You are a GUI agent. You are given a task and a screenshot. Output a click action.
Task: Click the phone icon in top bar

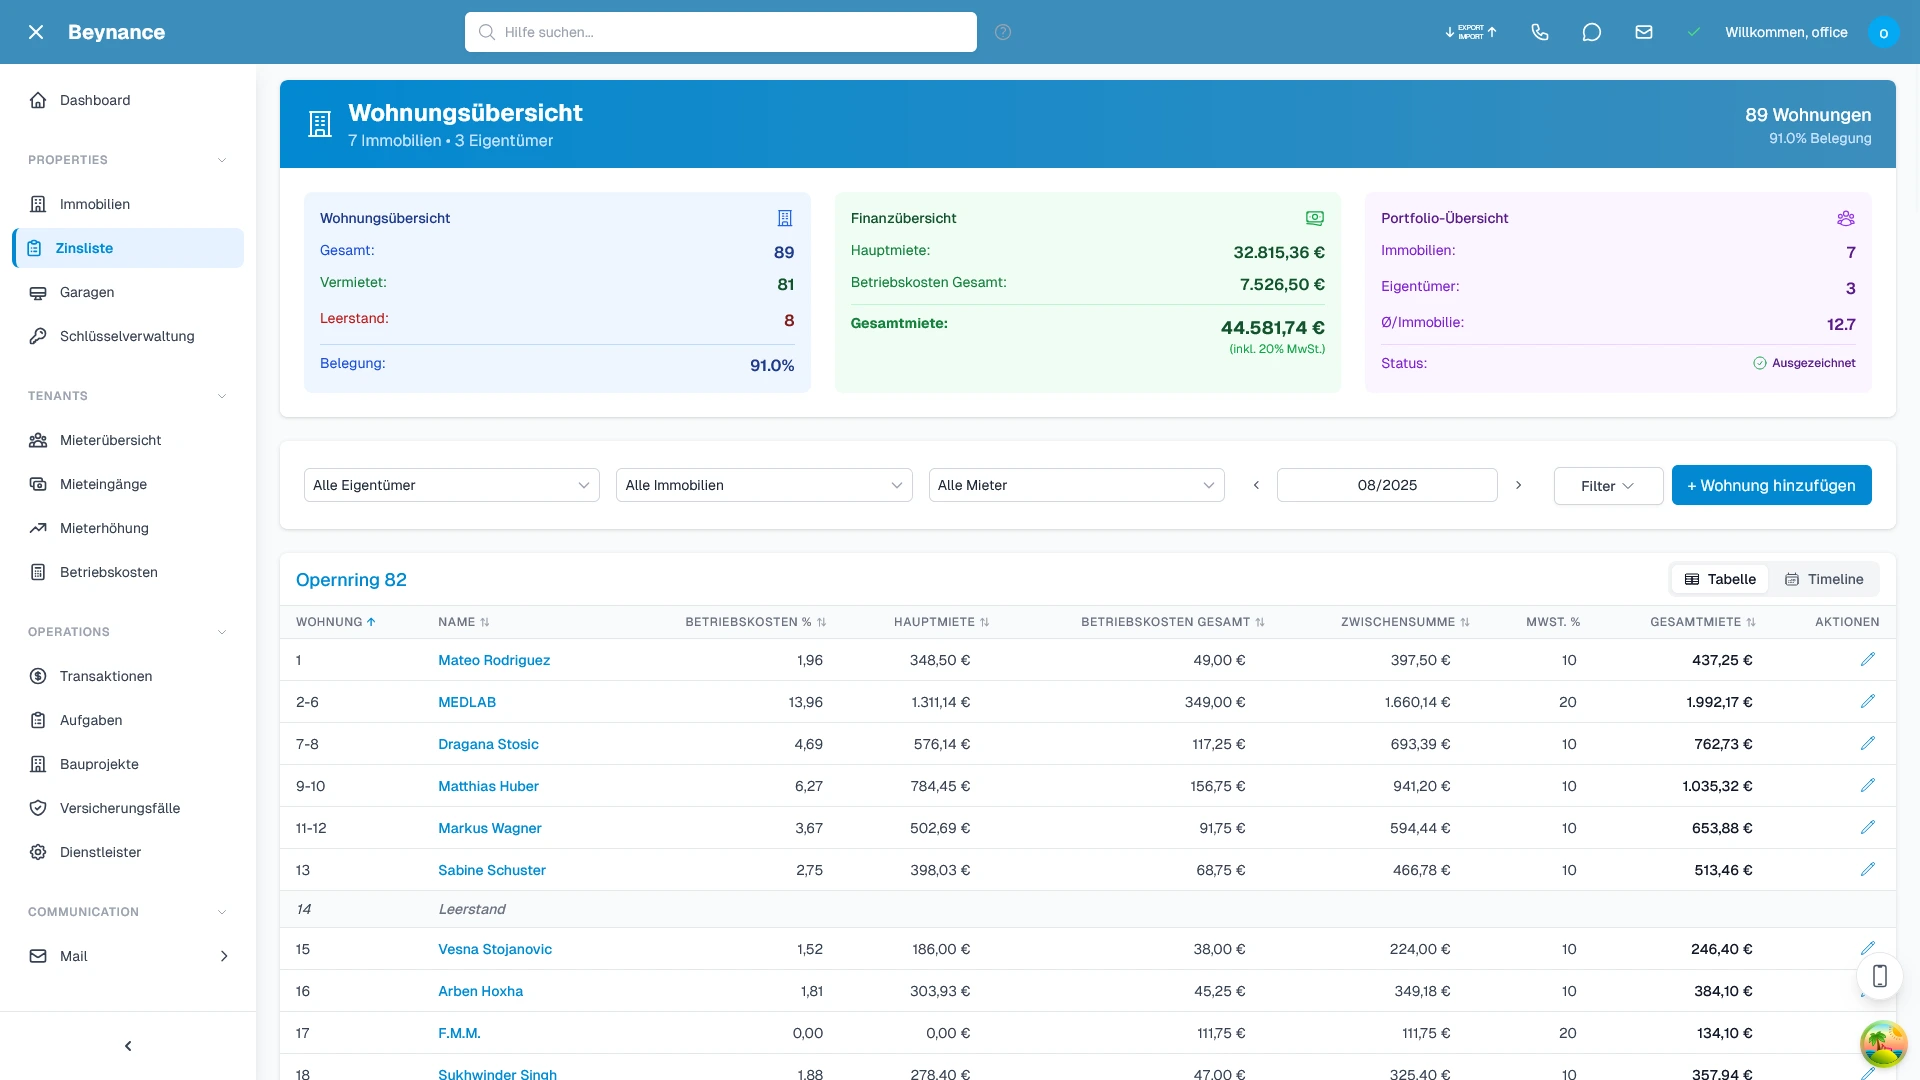pos(1540,32)
